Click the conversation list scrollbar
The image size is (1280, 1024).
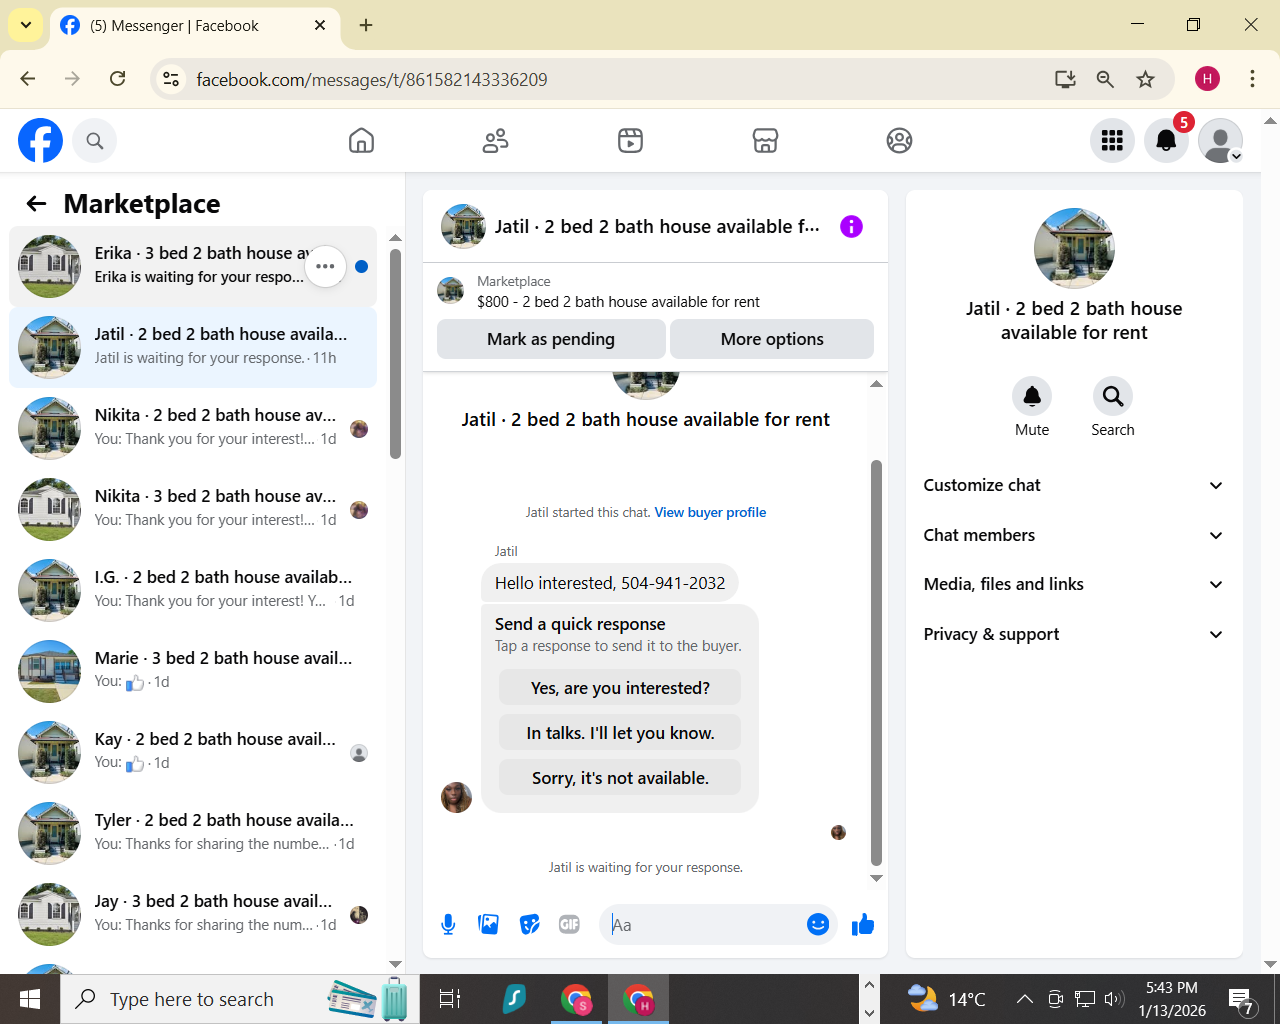[395, 355]
